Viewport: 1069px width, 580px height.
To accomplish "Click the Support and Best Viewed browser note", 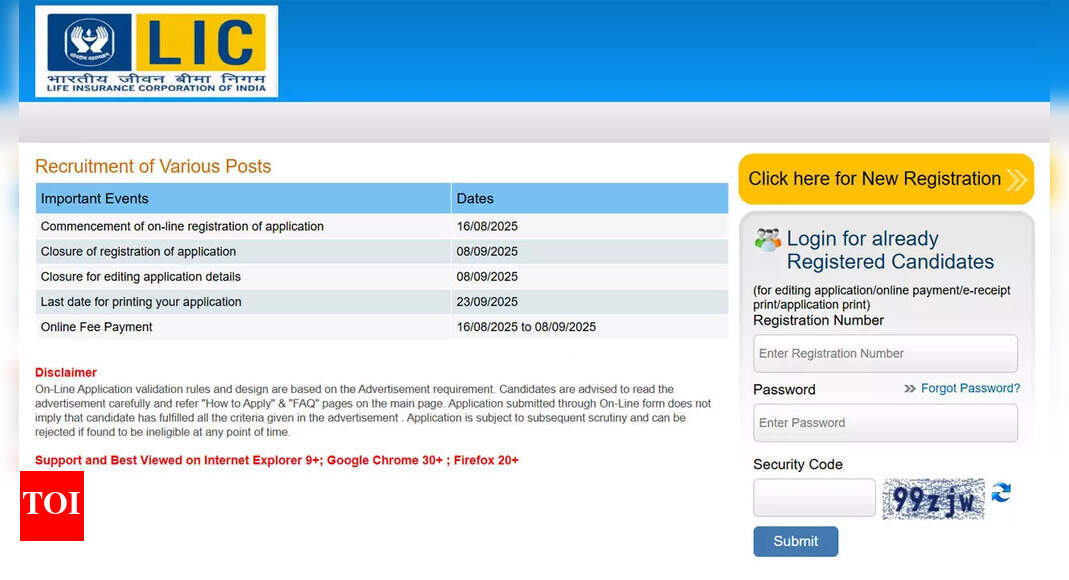I will 277,460.
